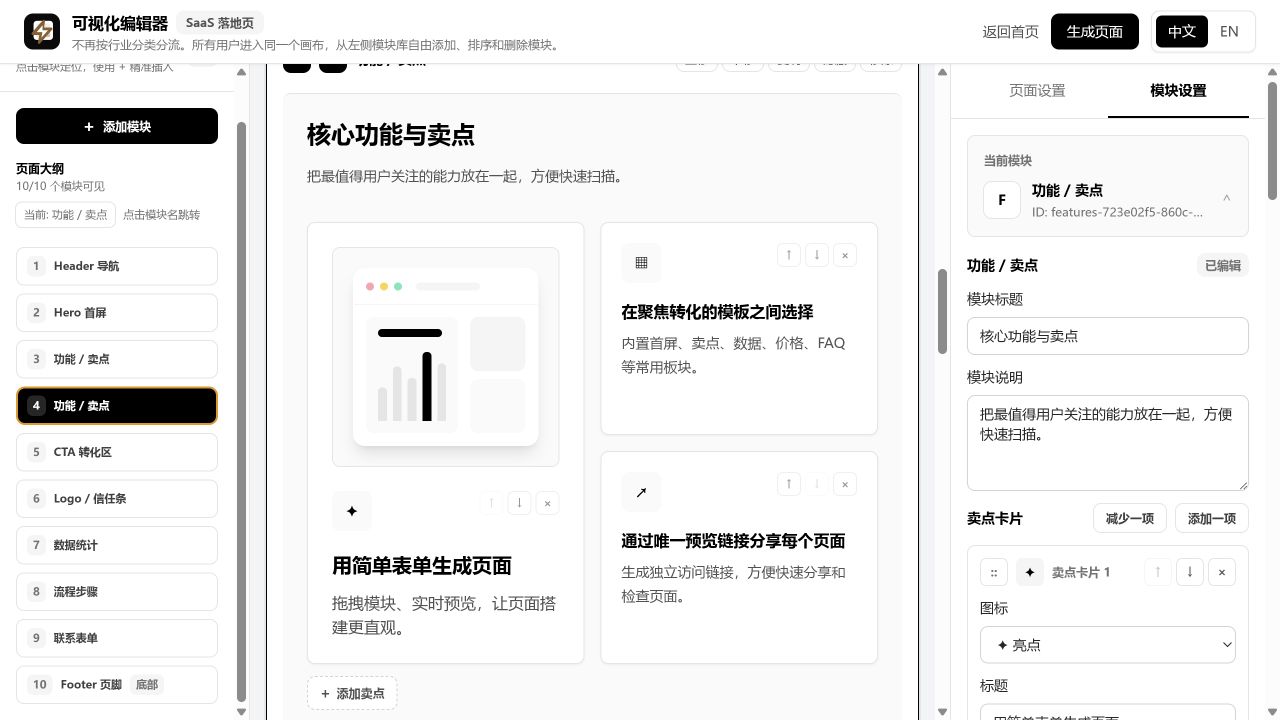Click description 内置首屏、卖点、数据、价格、FAQ
This screenshot has width=1280, height=720.
733,355
